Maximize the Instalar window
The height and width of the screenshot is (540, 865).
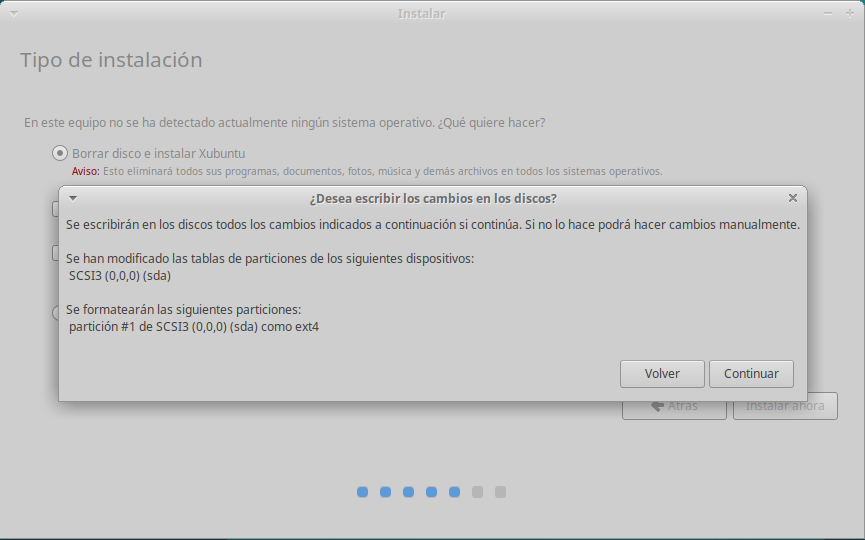pos(850,13)
